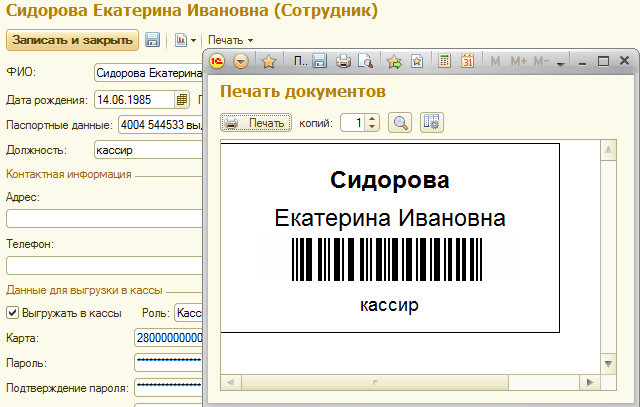Click the Адрес input field
The image size is (640, 407).
(104, 218)
